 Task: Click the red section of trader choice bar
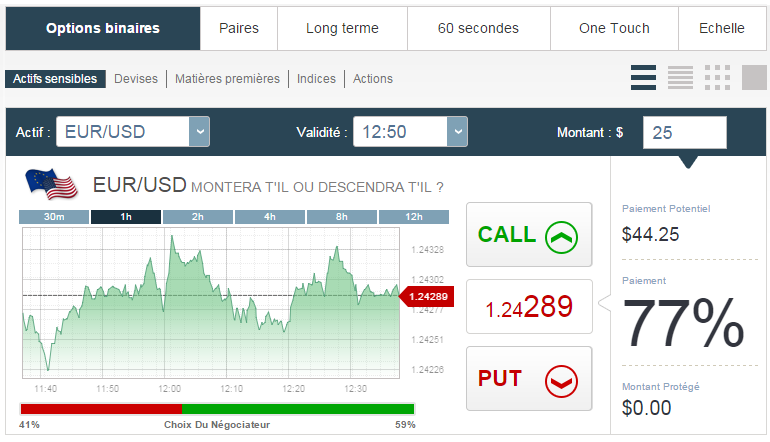tap(101, 409)
